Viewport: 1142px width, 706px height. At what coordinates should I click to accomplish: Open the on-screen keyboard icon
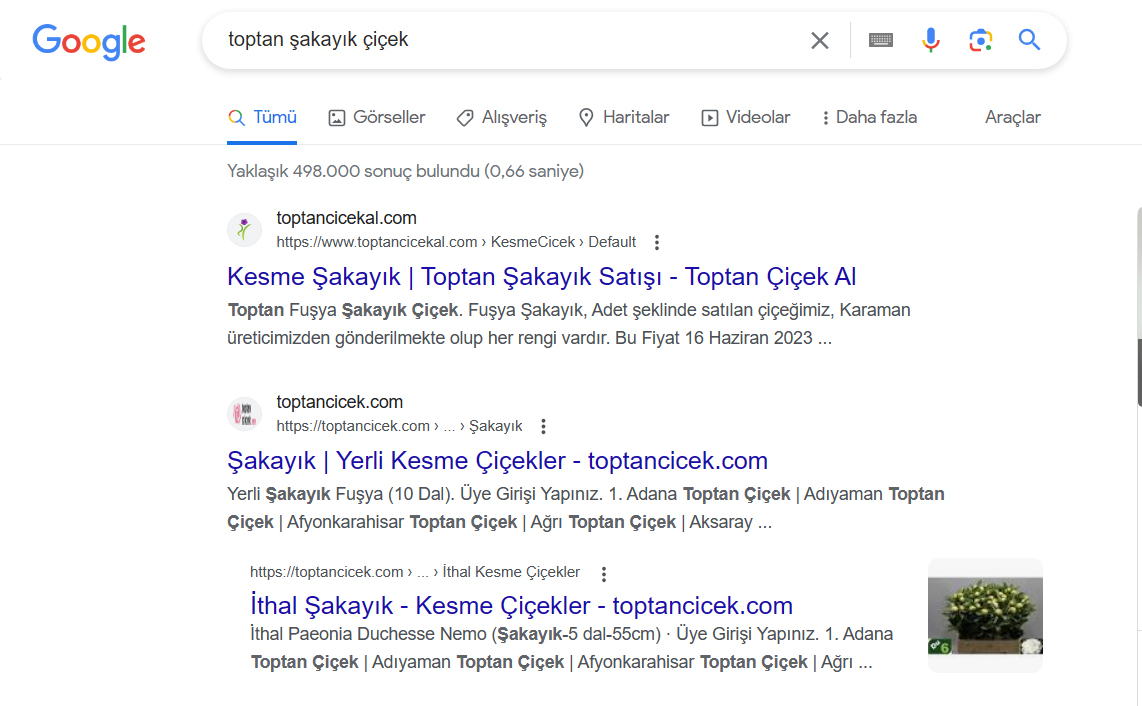pyautogui.click(x=881, y=40)
